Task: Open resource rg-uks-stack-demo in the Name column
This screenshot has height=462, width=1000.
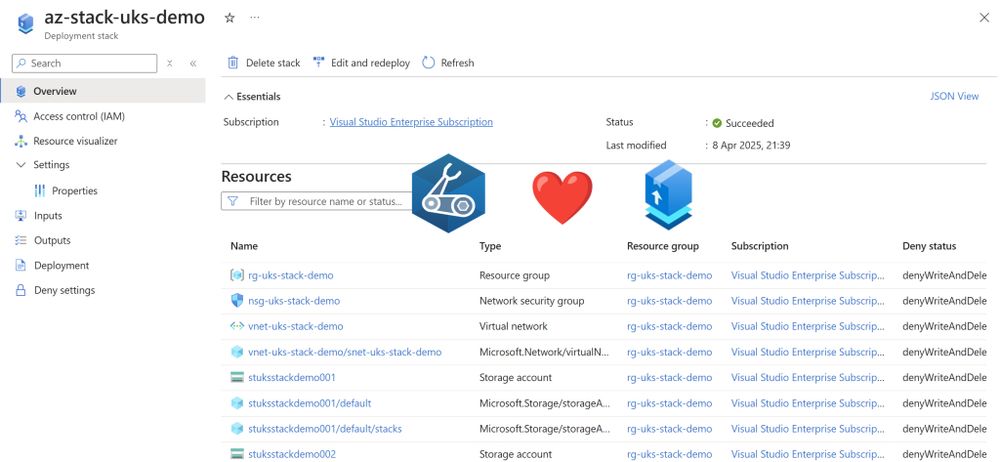Action: tap(291, 276)
